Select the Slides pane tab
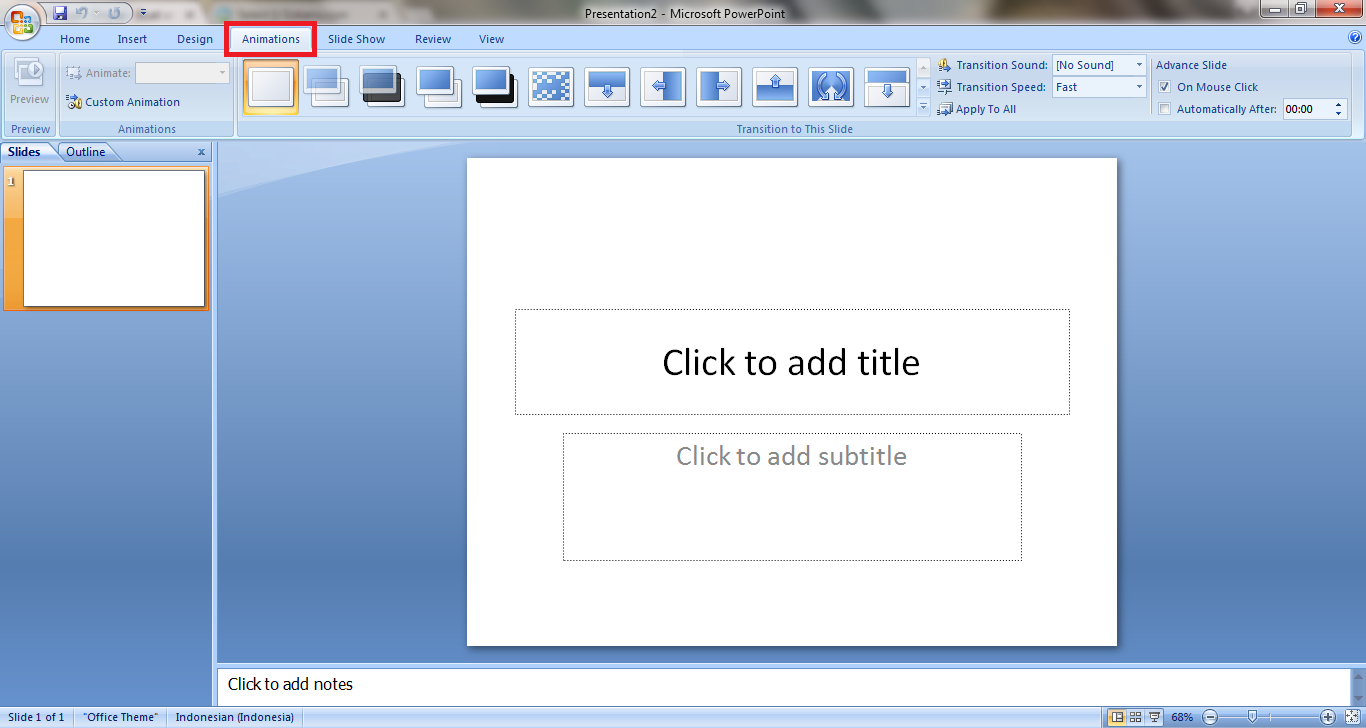This screenshot has width=1366, height=728. click(x=25, y=152)
